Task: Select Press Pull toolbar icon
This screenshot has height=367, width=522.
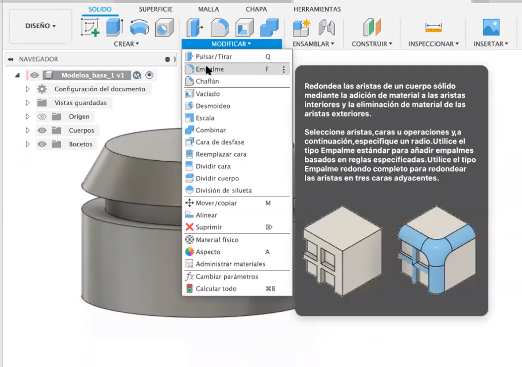Action: 194,27
